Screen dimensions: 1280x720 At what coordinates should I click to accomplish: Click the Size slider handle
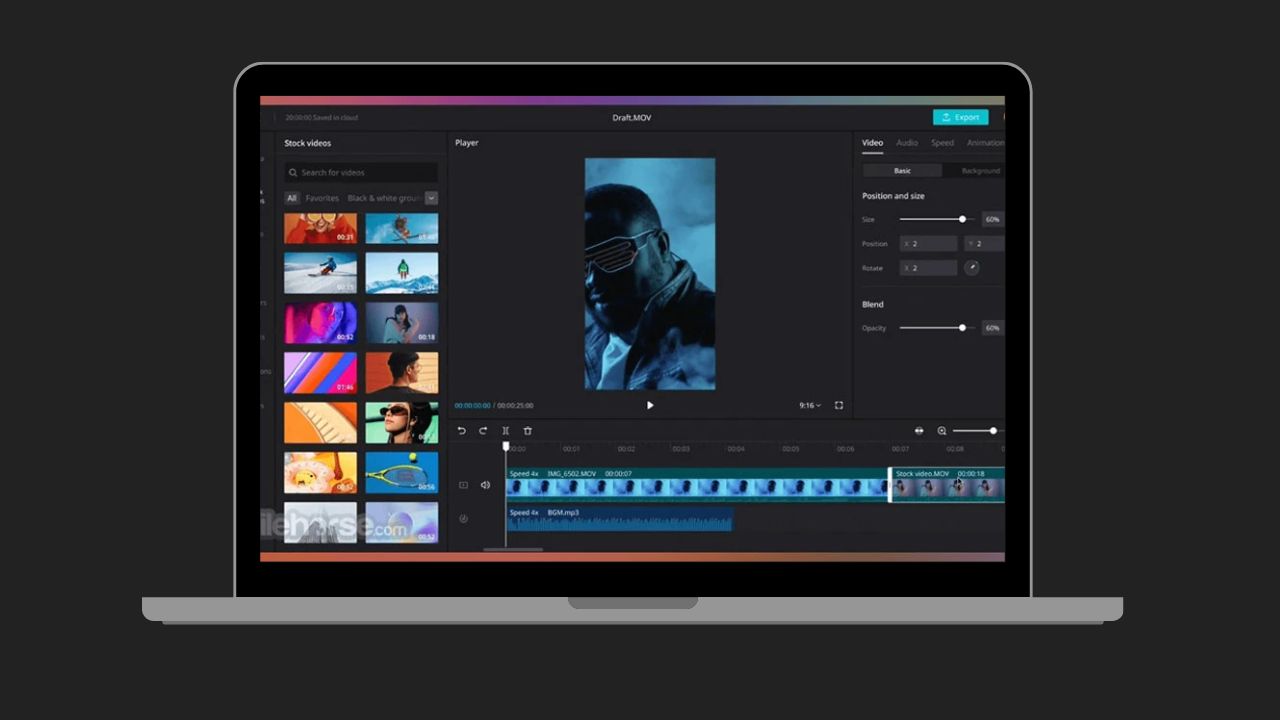pyautogui.click(x=962, y=219)
